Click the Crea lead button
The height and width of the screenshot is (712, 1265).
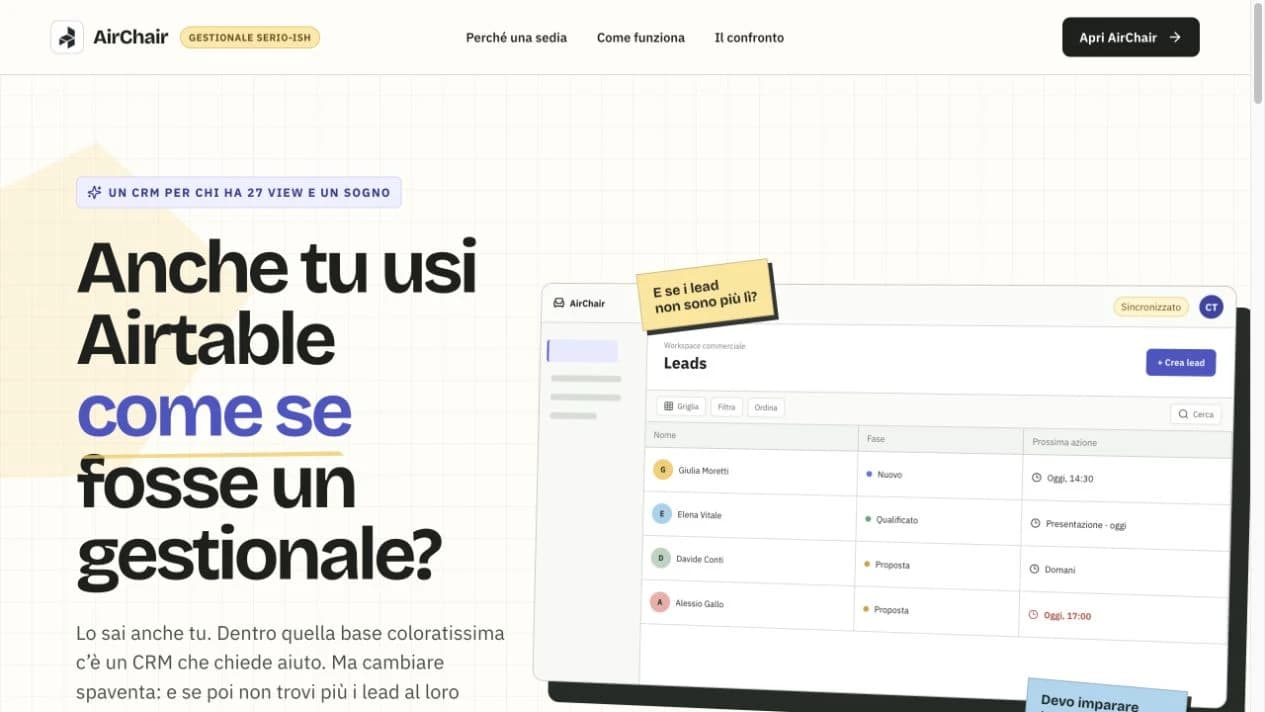(x=1181, y=362)
